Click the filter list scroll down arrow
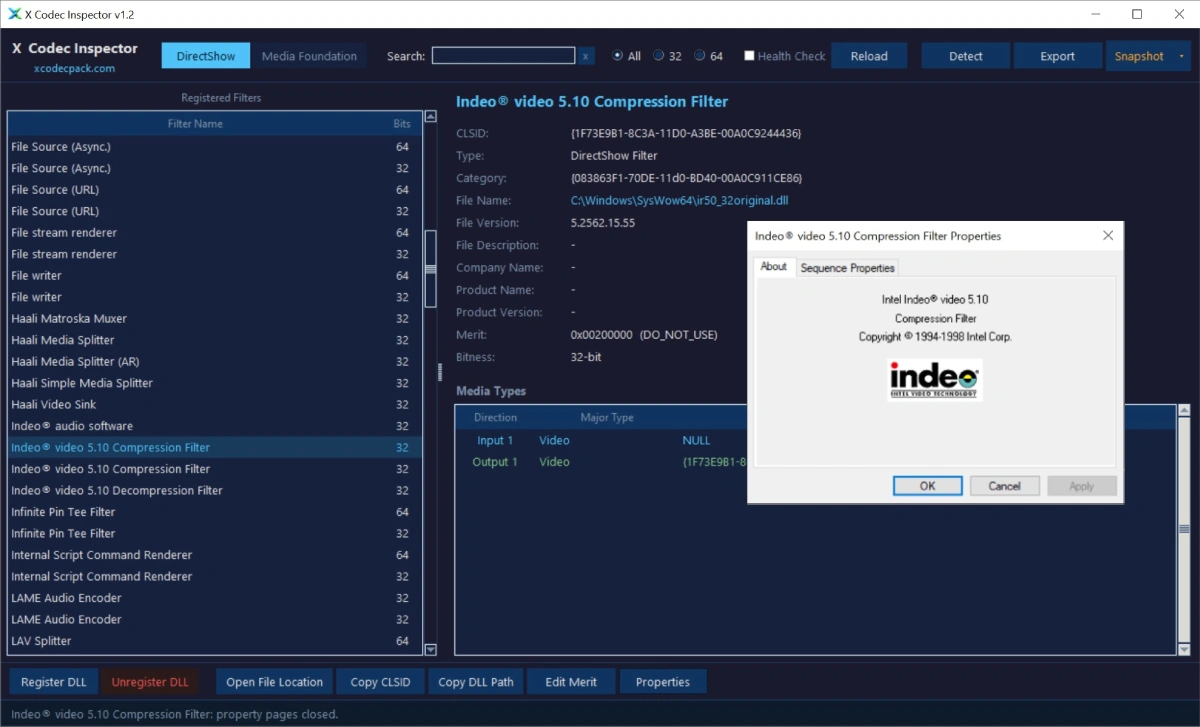This screenshot has height=727, width=1200. point(431,649)
